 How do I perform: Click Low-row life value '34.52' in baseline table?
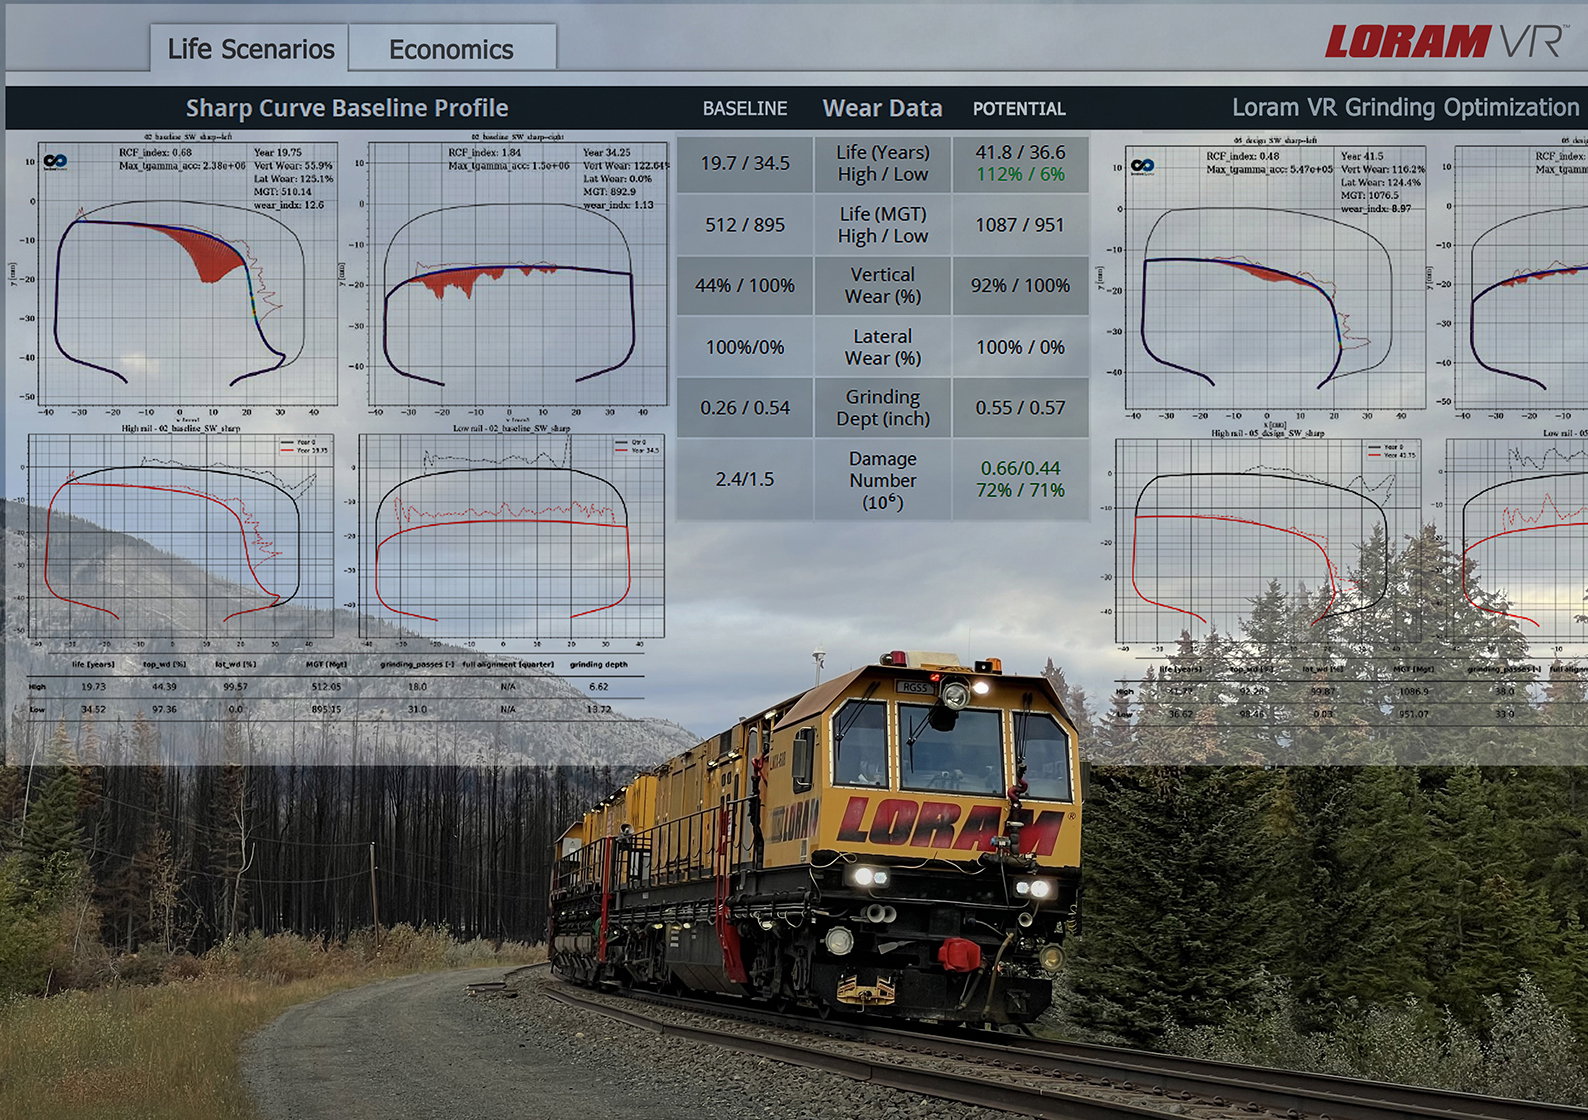93,709
